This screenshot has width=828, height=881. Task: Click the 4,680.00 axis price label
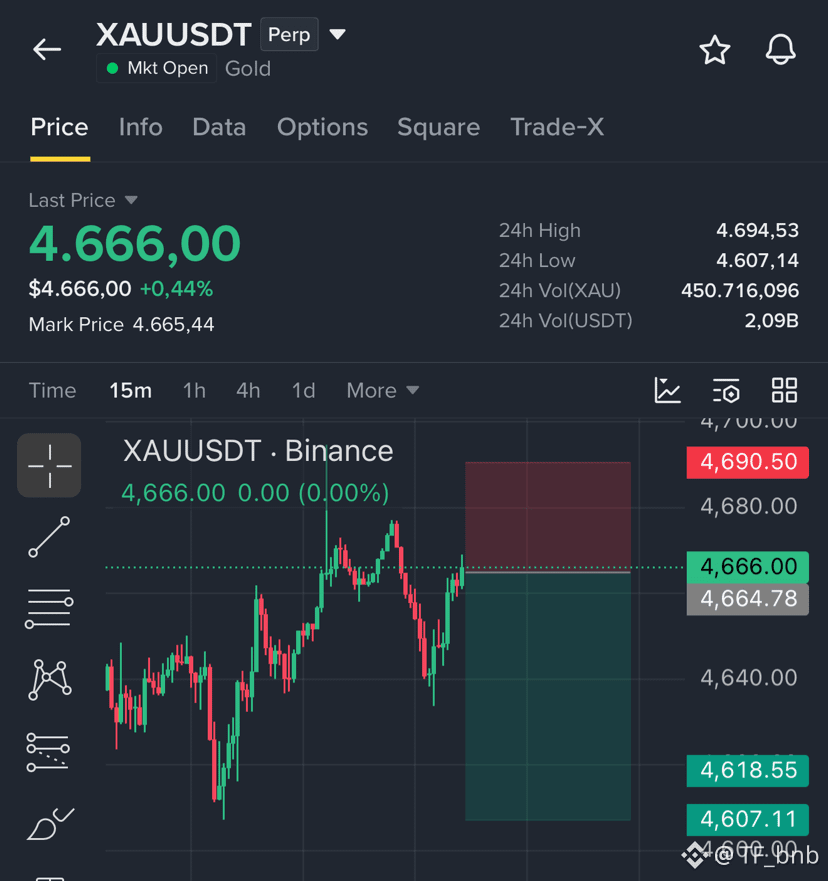click(749, 507)
